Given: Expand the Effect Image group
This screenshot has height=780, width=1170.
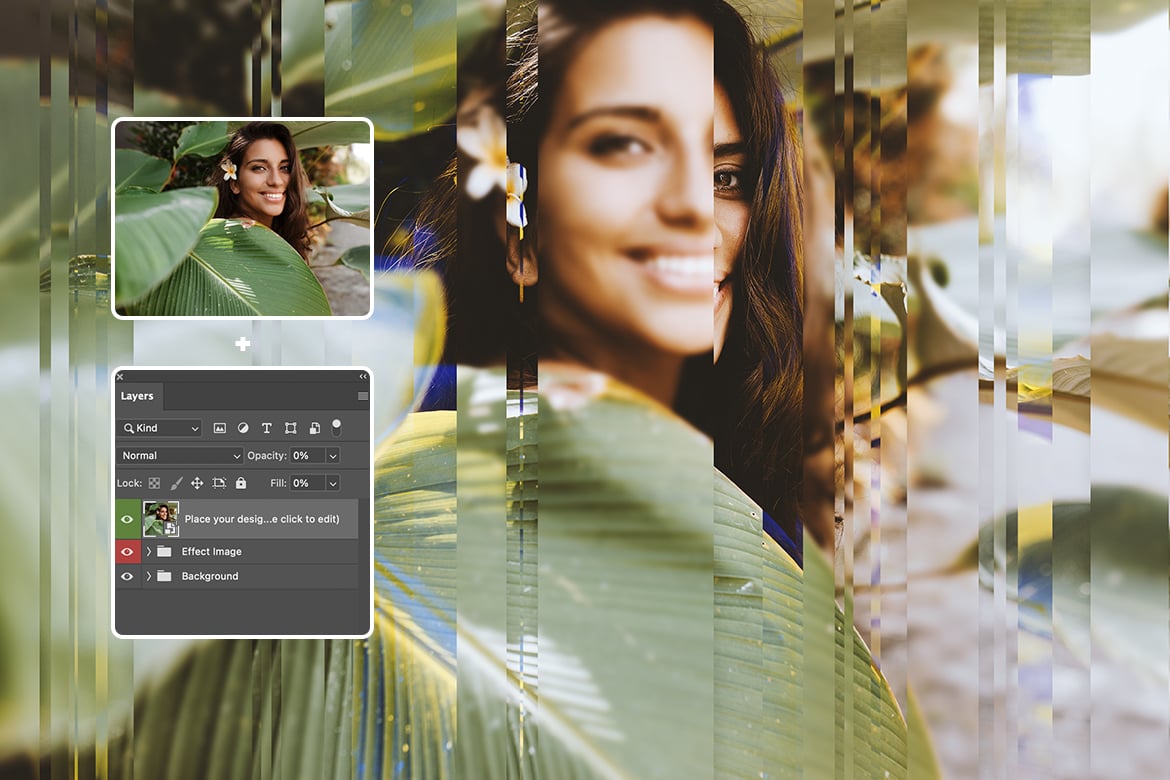Looking at the screenshot, I should click(149, 552).
